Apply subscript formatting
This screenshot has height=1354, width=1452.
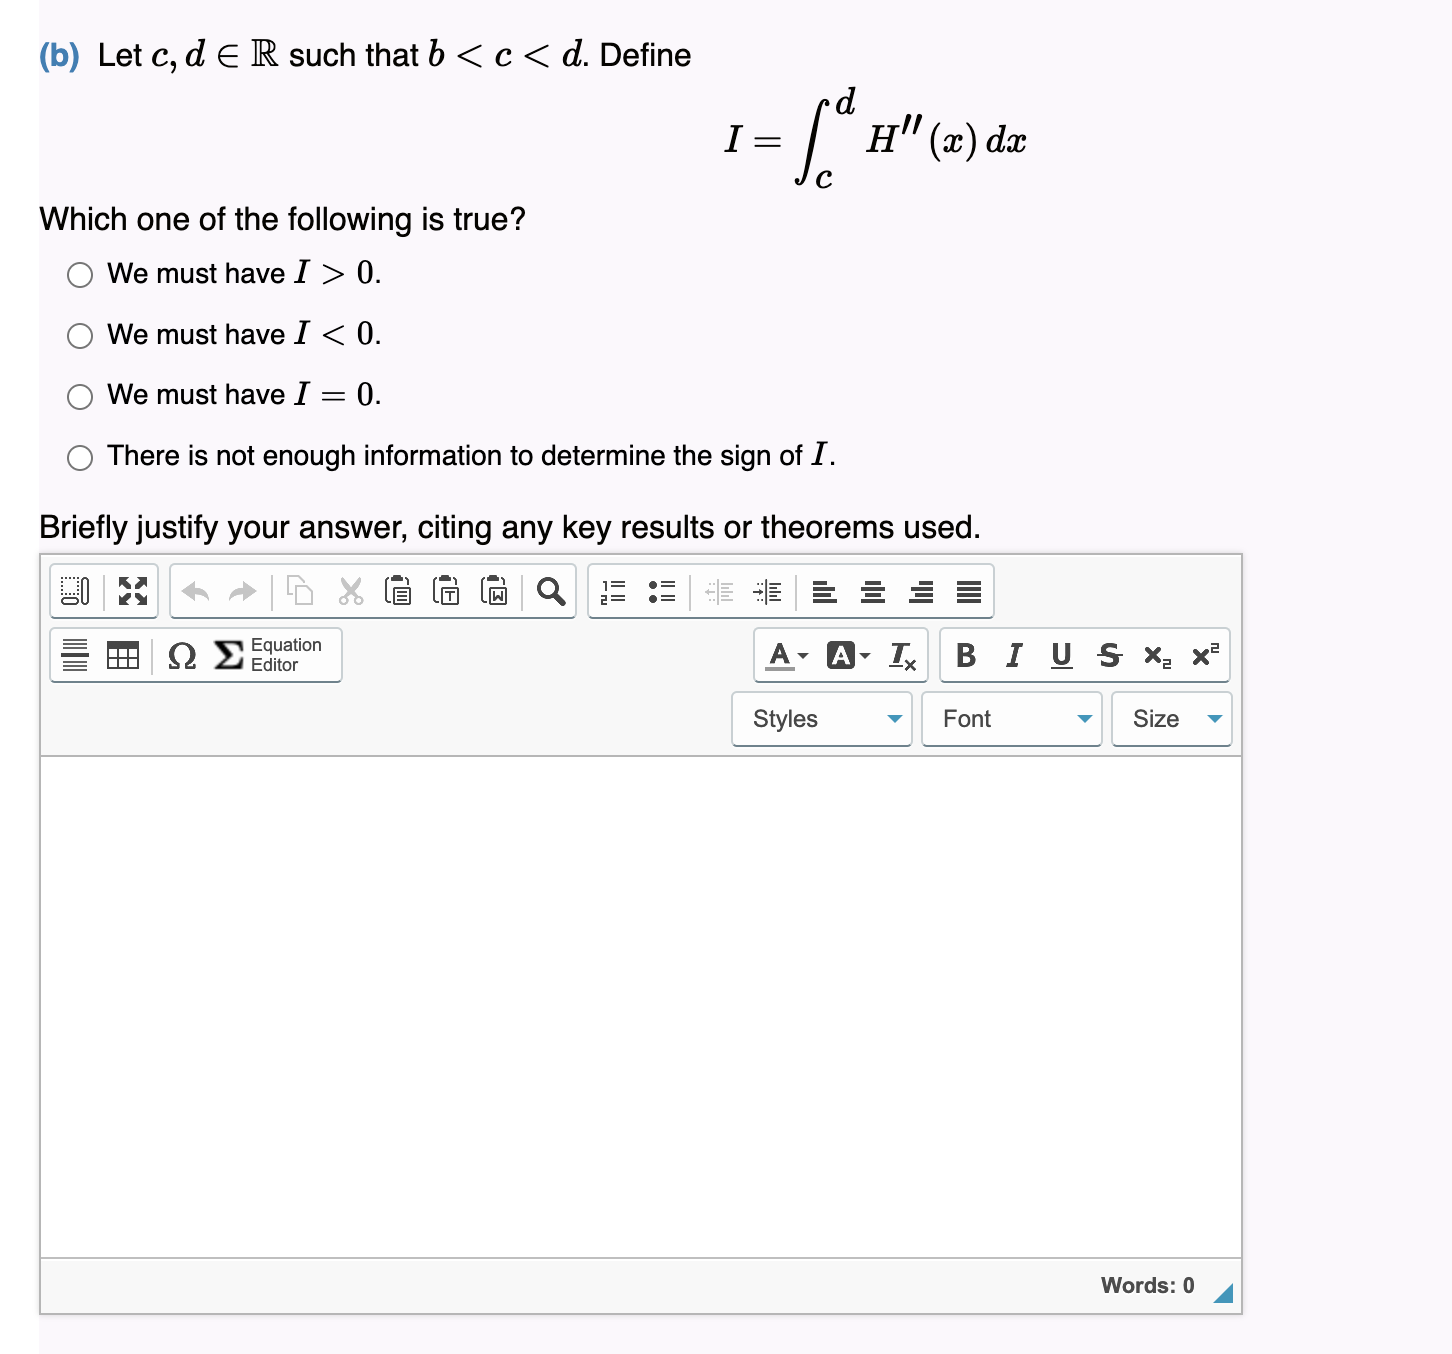[x=1157, y=657]
